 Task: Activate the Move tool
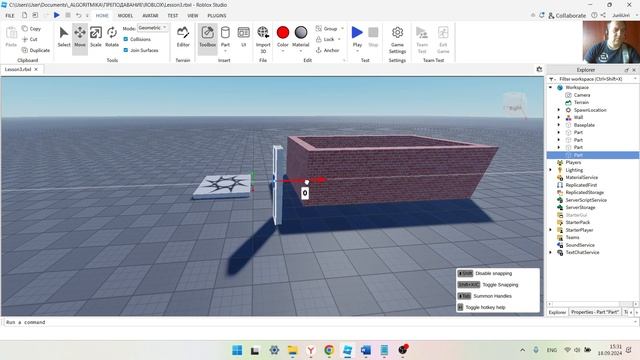tap(80, 37)
